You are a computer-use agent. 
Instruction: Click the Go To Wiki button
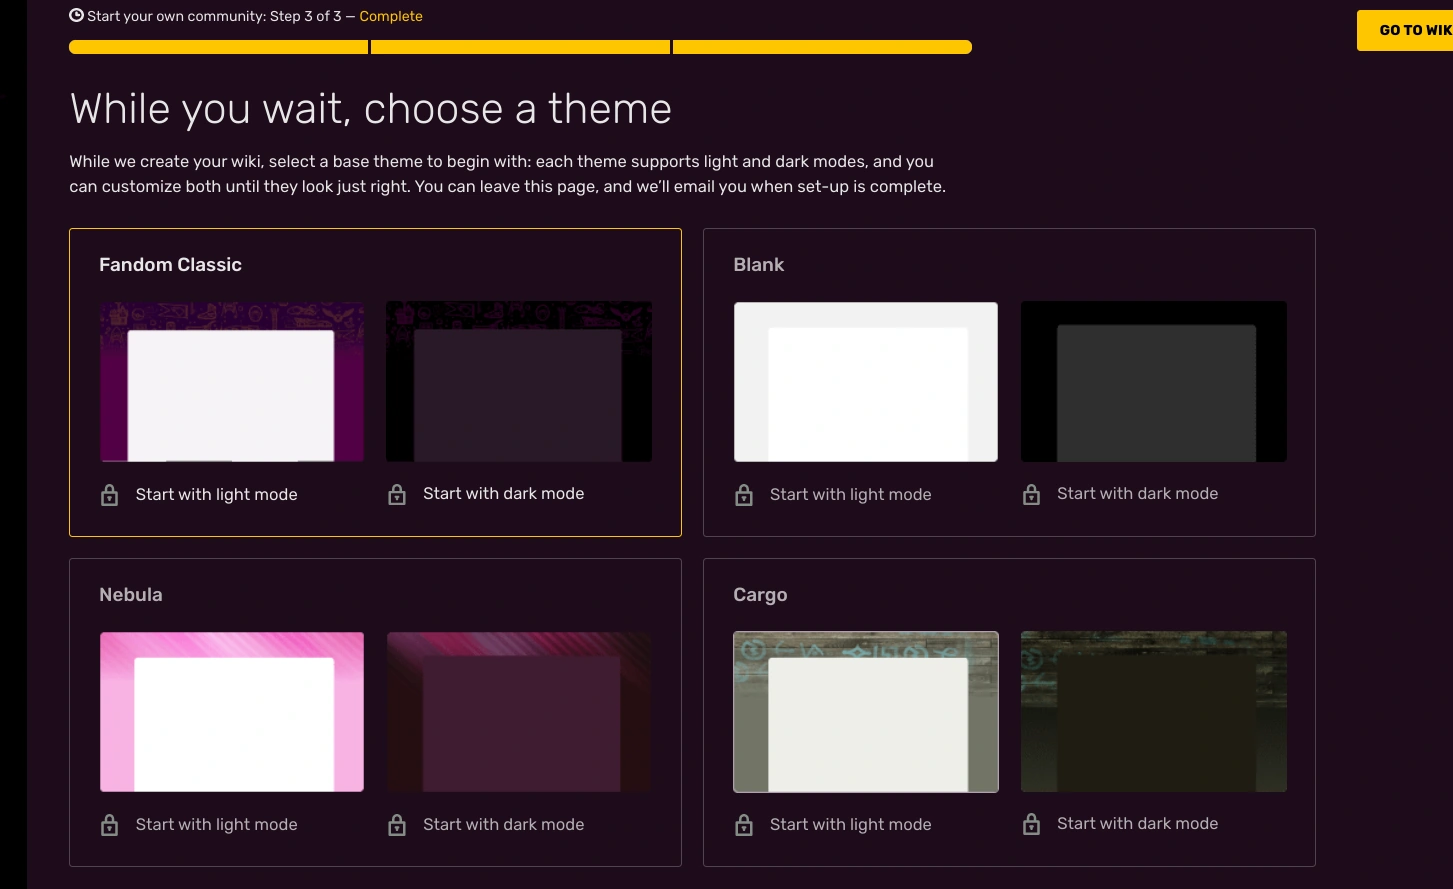pos(1405,31)
